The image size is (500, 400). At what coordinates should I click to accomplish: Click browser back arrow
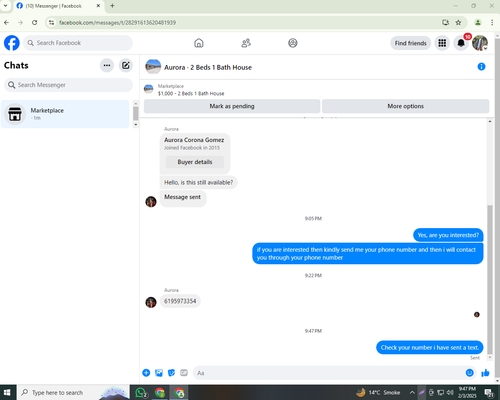(x=7, y=23)
